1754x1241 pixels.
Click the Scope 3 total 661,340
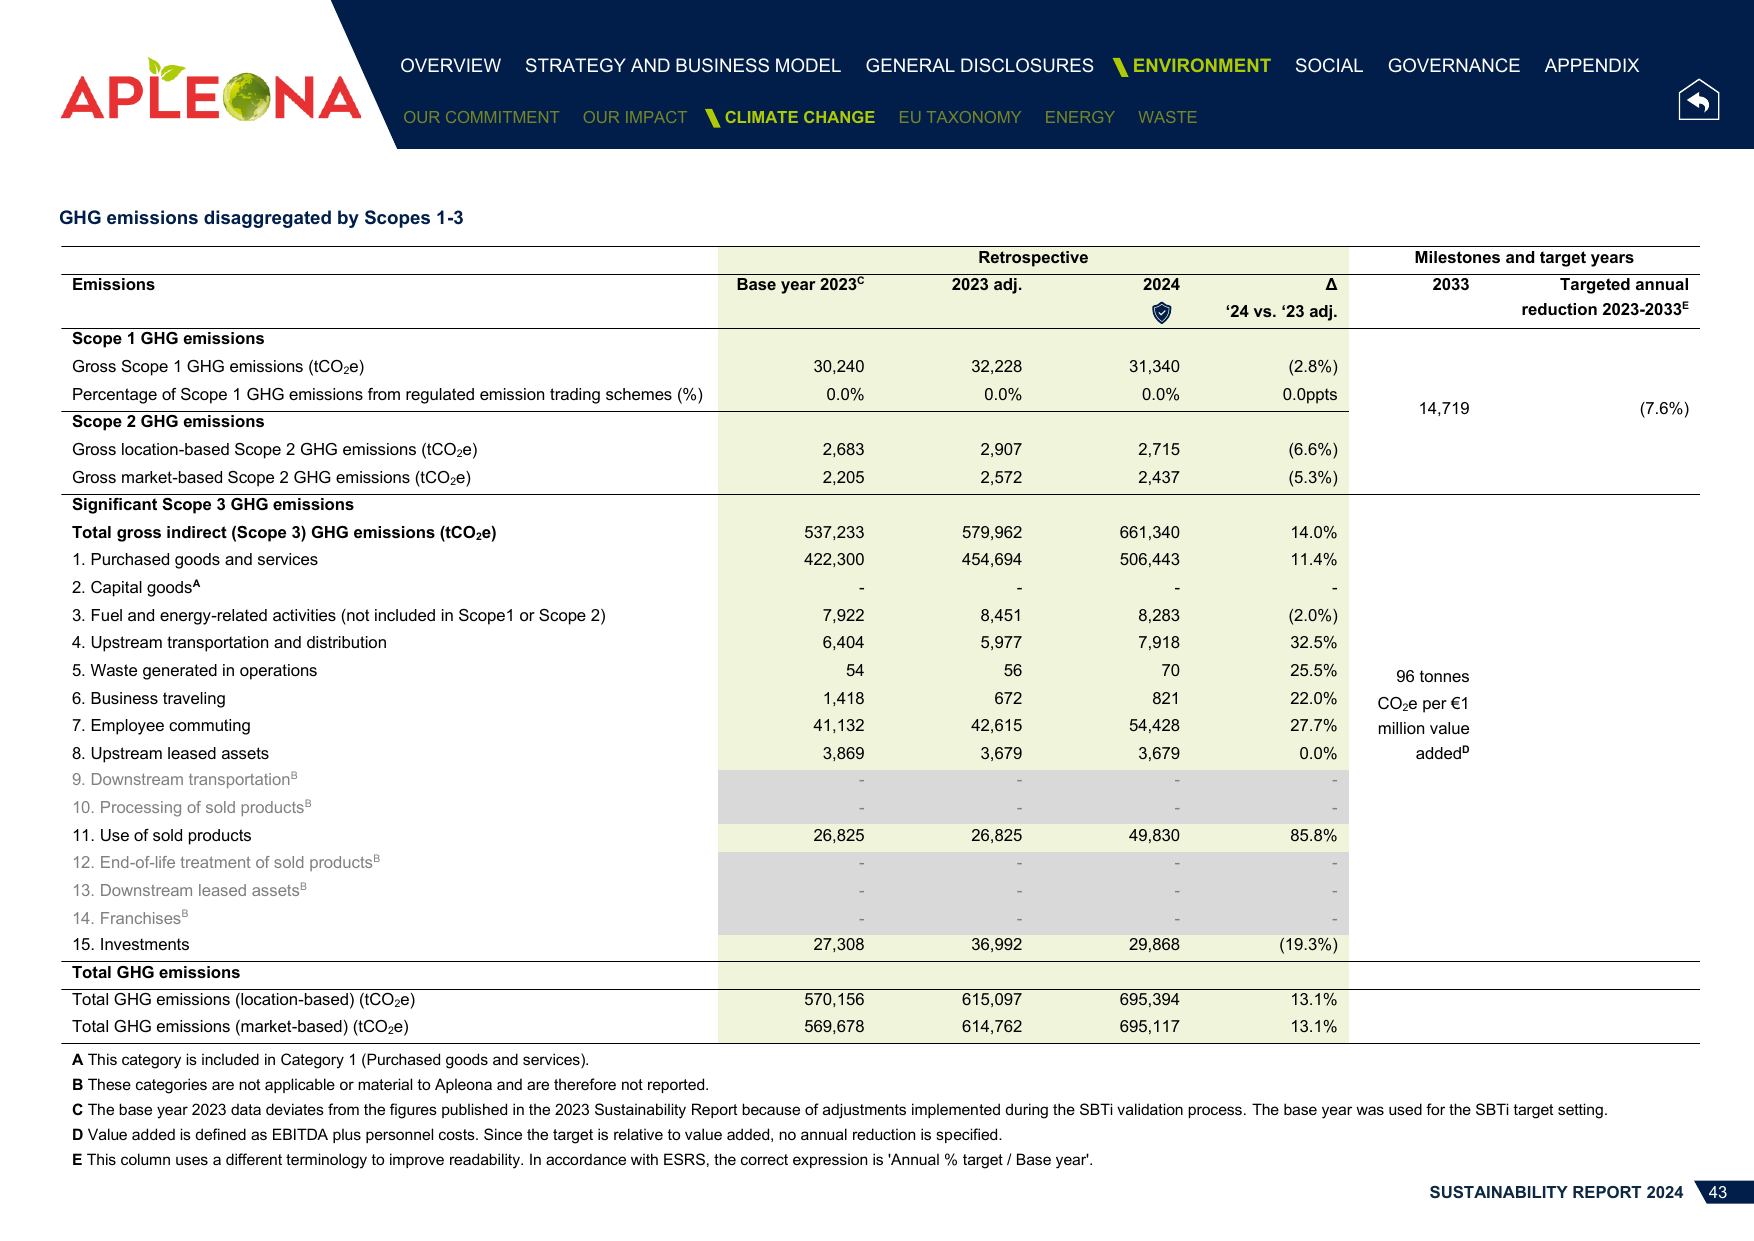(x=1149, y=533)
